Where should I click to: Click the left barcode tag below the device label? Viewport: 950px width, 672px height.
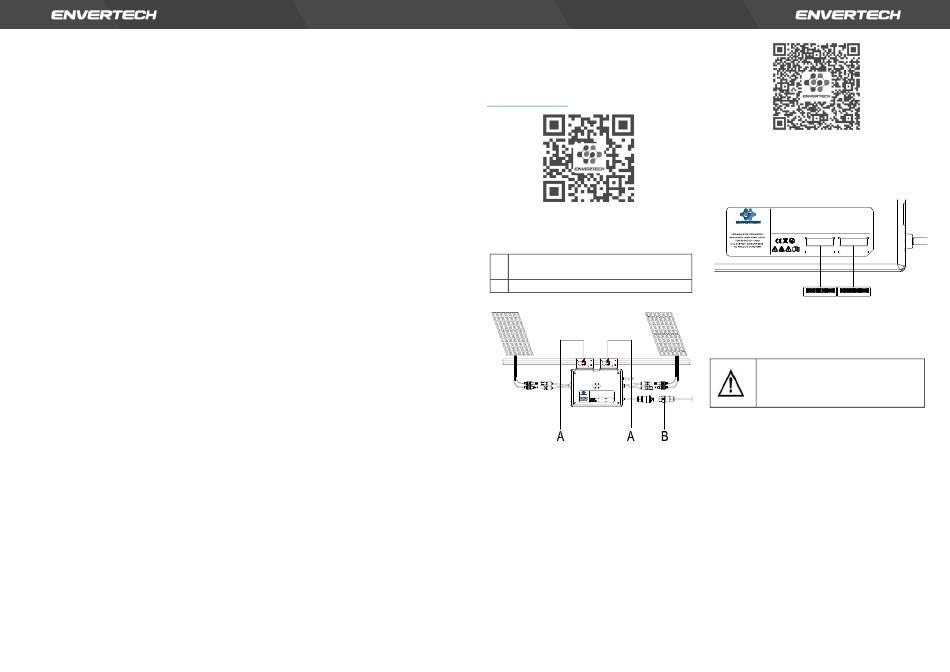(x=820, y=291)
